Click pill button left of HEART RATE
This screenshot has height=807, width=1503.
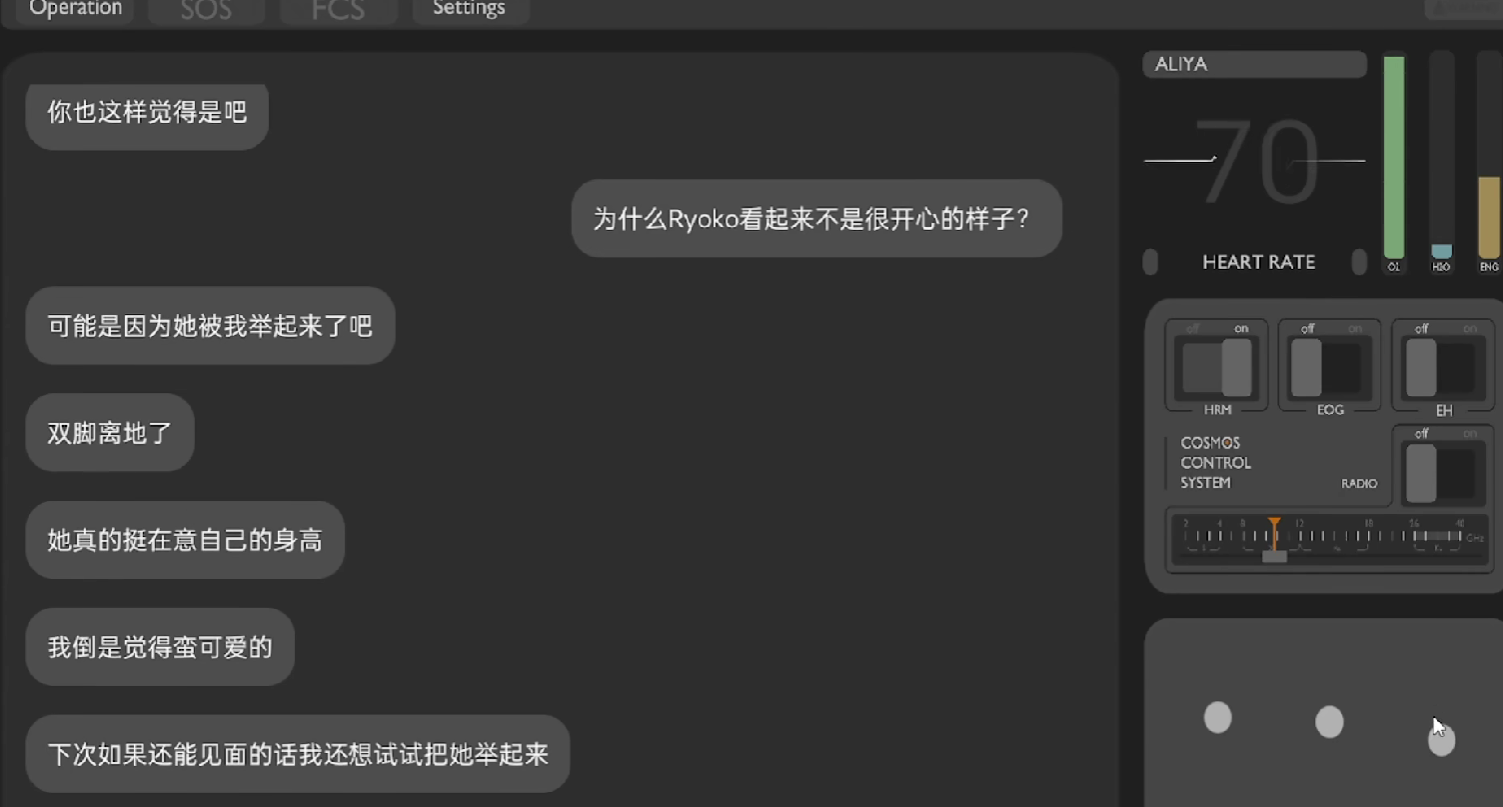point(1150,262)
